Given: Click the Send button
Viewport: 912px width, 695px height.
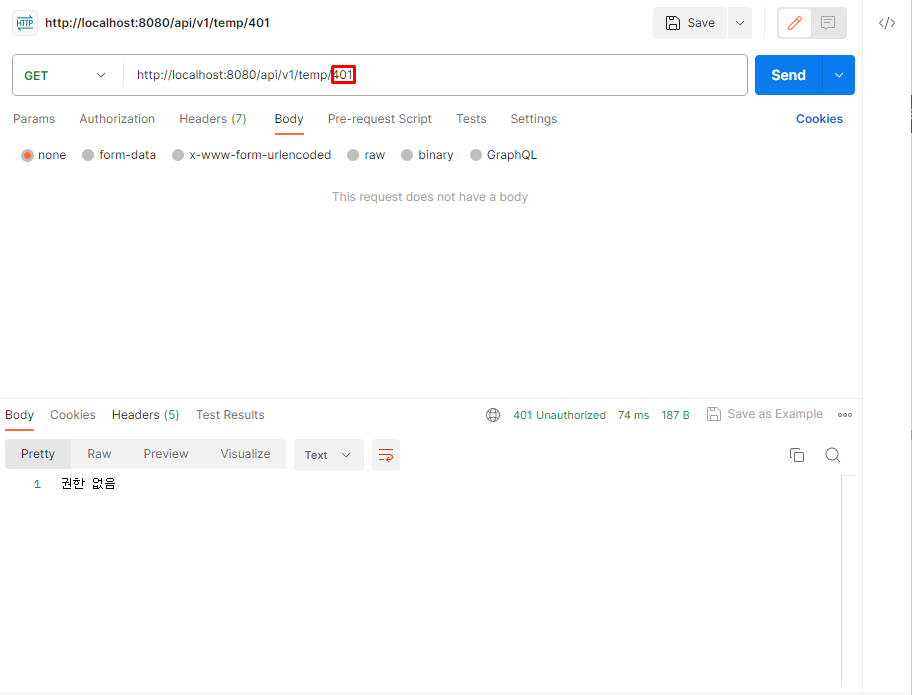Looking at the screenshot, I should coord(789,75).
